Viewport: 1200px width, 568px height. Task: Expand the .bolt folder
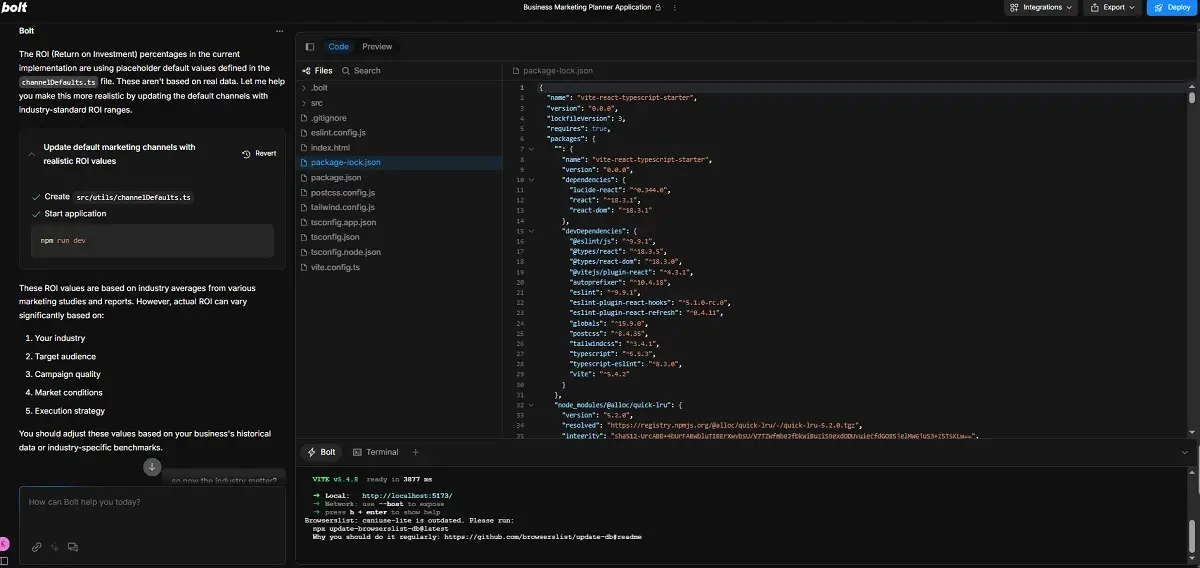400,88
